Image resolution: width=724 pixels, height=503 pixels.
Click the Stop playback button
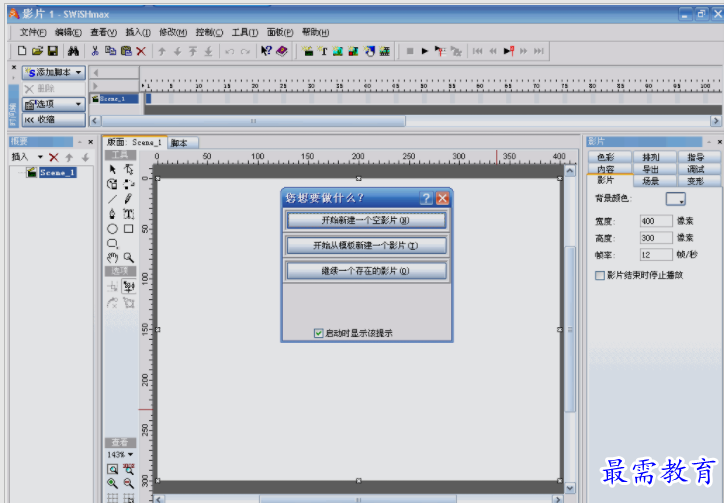click(x=410, y=51)
